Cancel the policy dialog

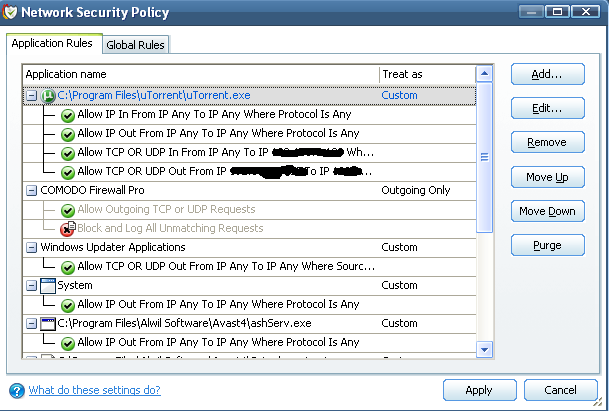click(560, 390)
